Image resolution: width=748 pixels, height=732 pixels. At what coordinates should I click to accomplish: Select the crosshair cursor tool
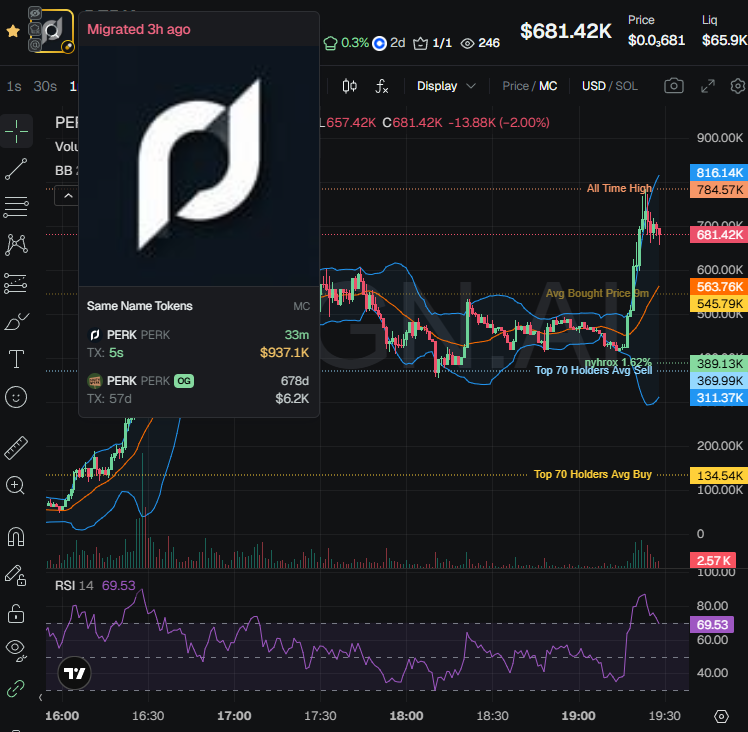pos(16,131)
